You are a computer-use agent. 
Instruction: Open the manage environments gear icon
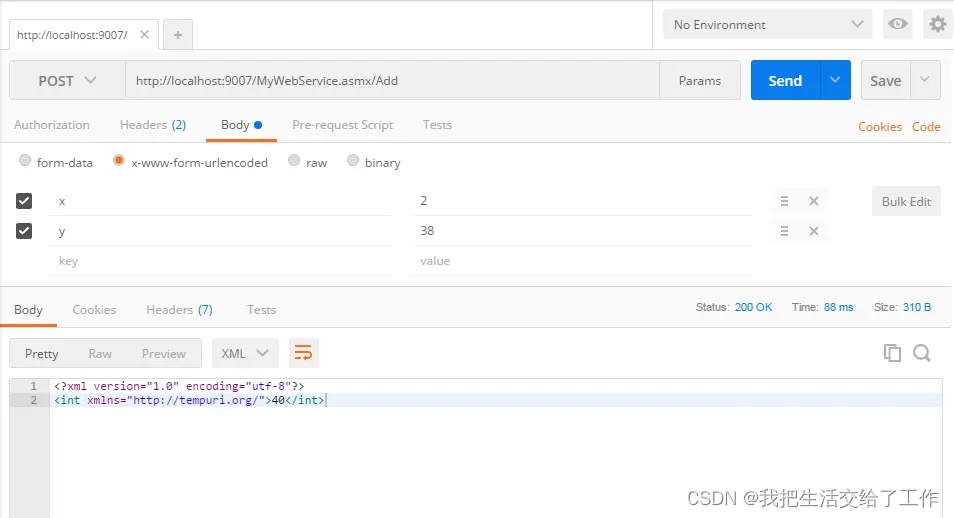[x=938, y=24]
